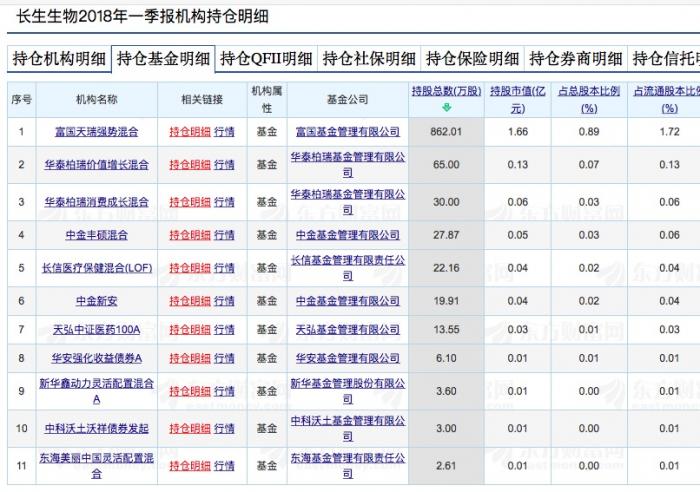Open company 富国基金管理有限公司
700x492 pixels.
348,132
